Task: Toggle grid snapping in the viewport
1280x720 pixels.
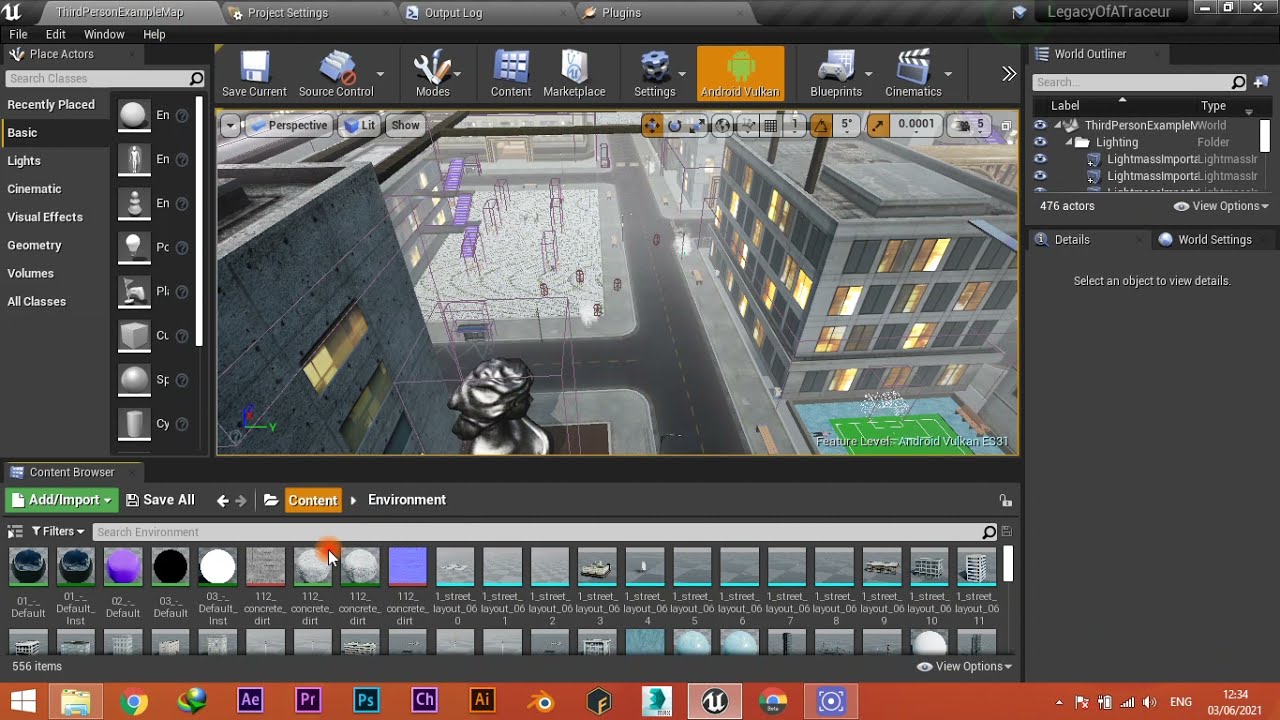Action: coord(771,125)
